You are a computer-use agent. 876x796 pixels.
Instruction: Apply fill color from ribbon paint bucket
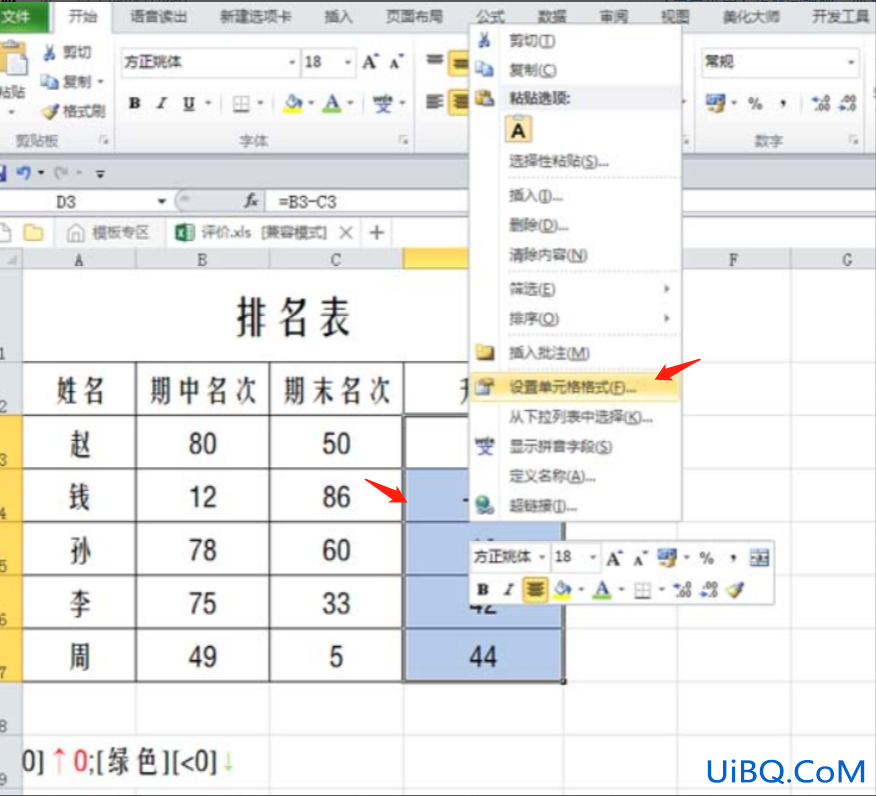pos(293,103)
